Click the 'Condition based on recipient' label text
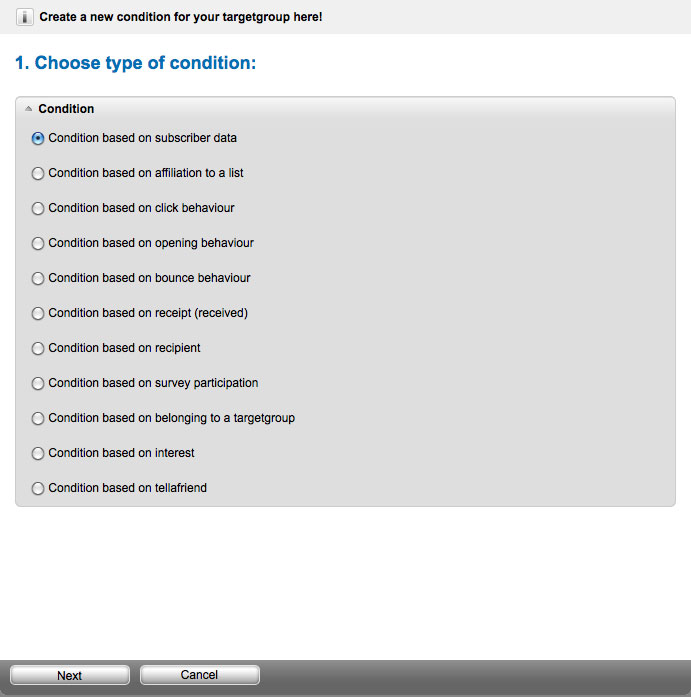 [124, 348]
